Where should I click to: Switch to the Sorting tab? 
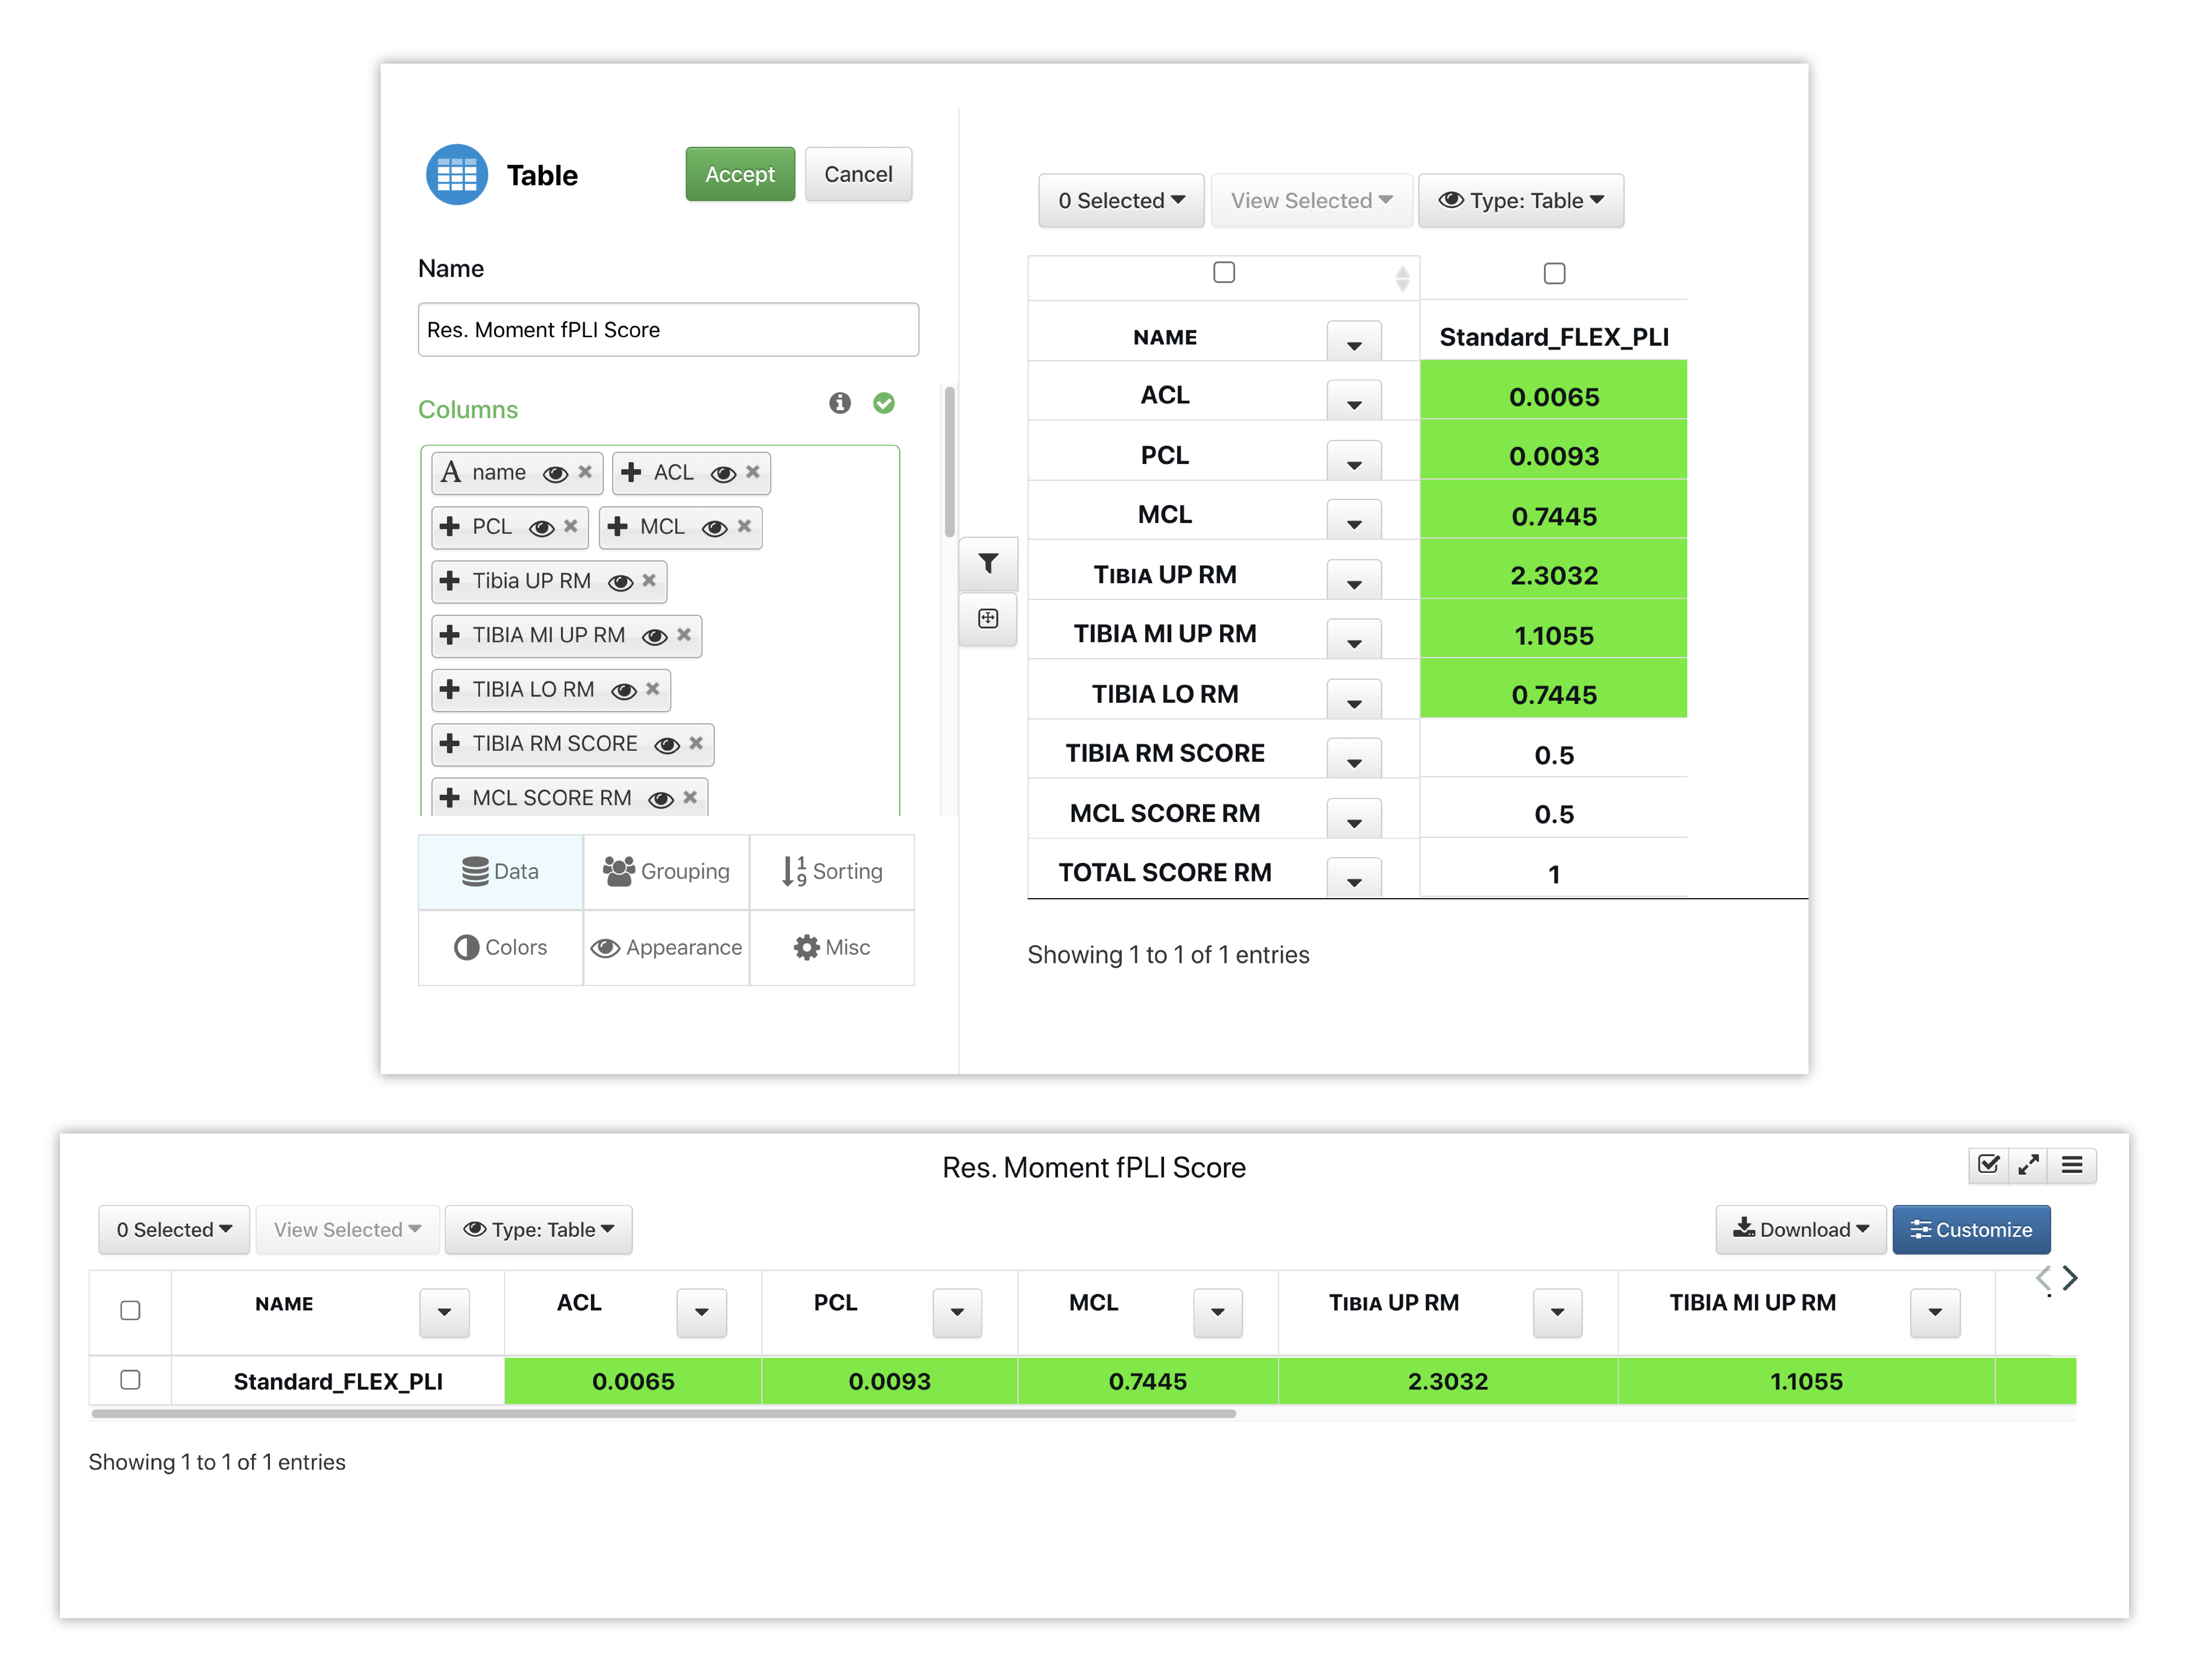tap(832, 872)
